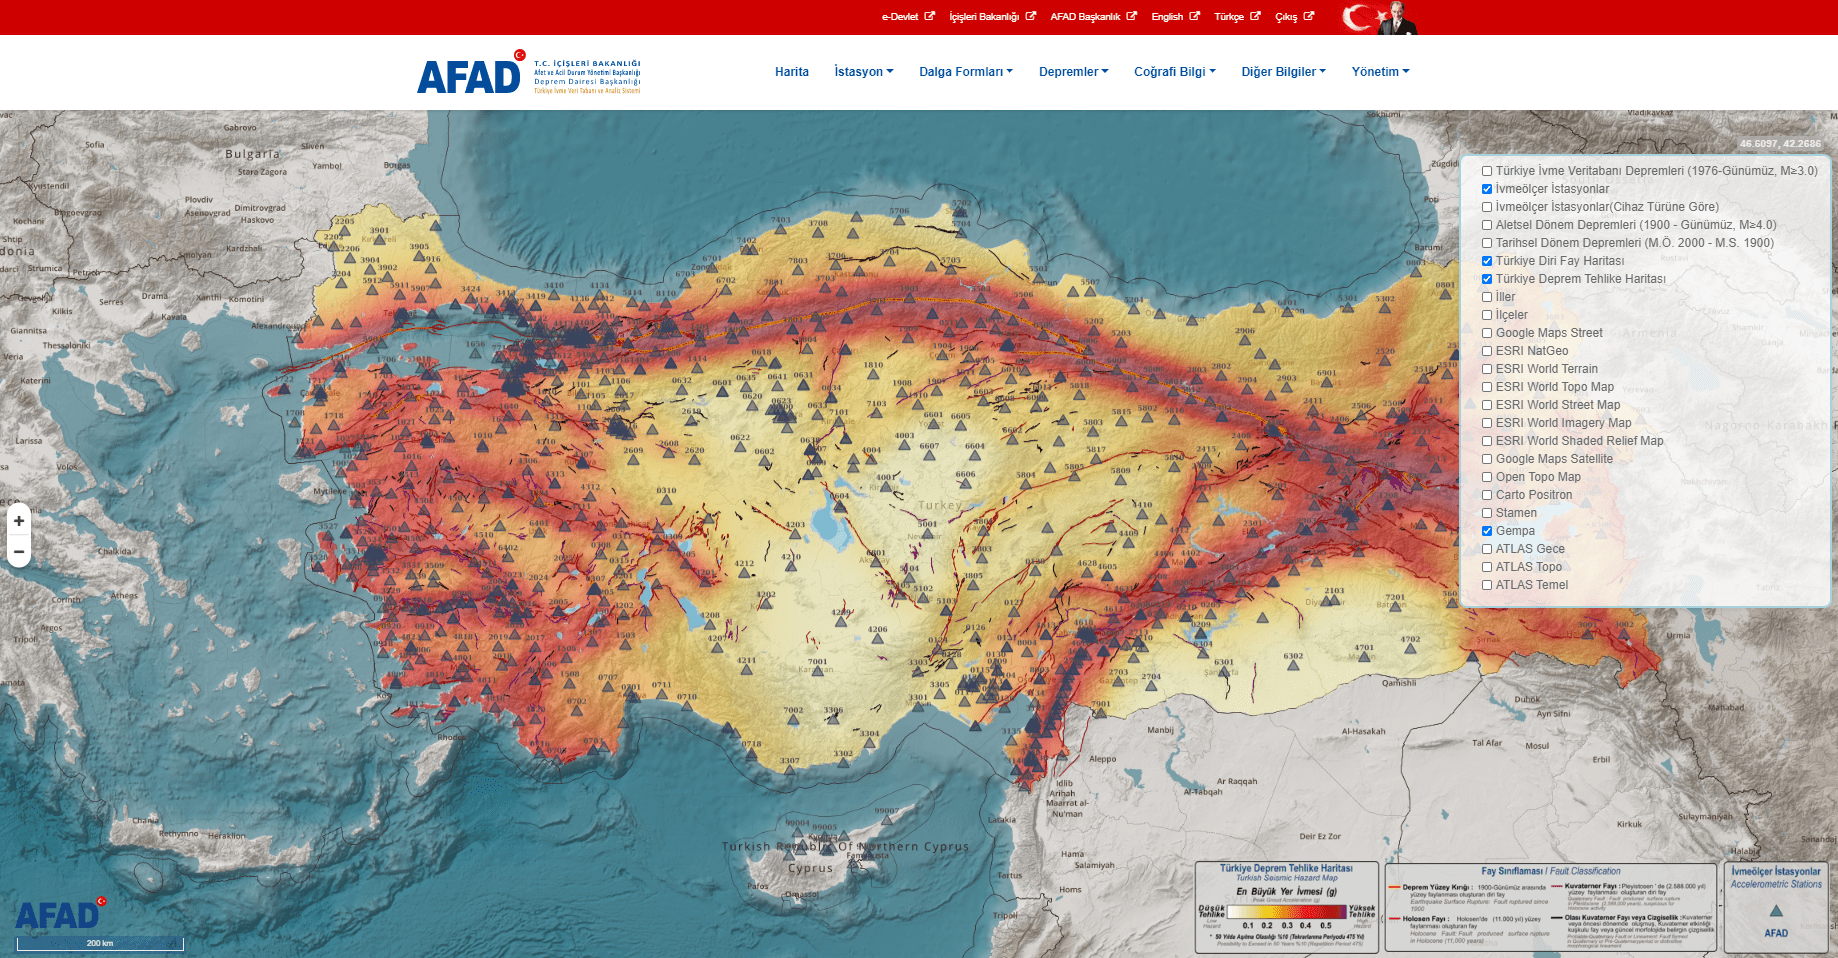Click the 200 km scale bar

(x=100, y=943)
